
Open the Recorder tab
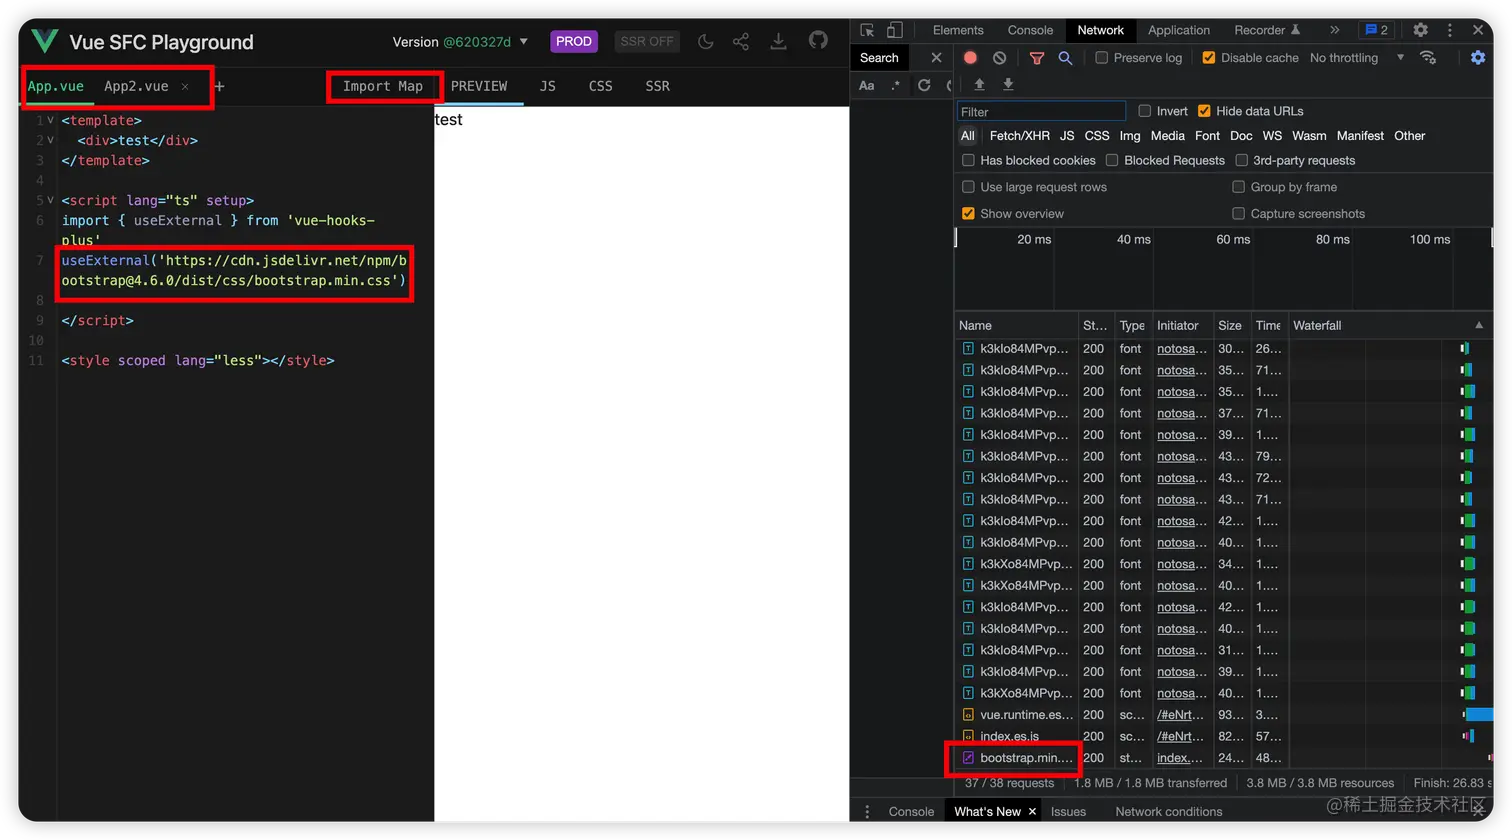tap(1267, 30)
